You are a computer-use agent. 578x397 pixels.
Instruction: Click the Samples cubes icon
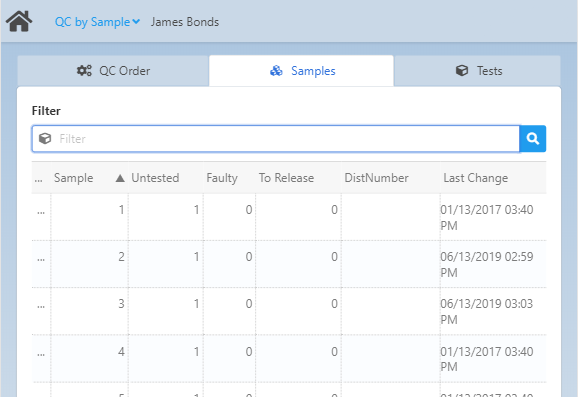(276, 70)
